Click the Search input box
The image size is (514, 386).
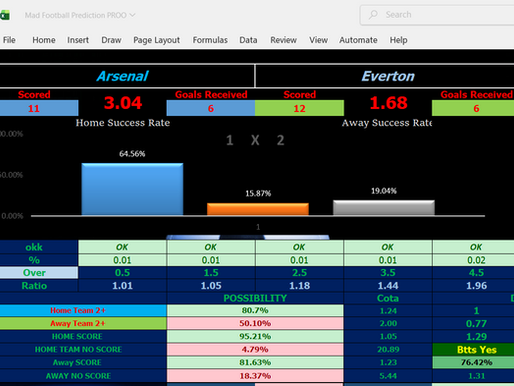(x=437, y=15)
